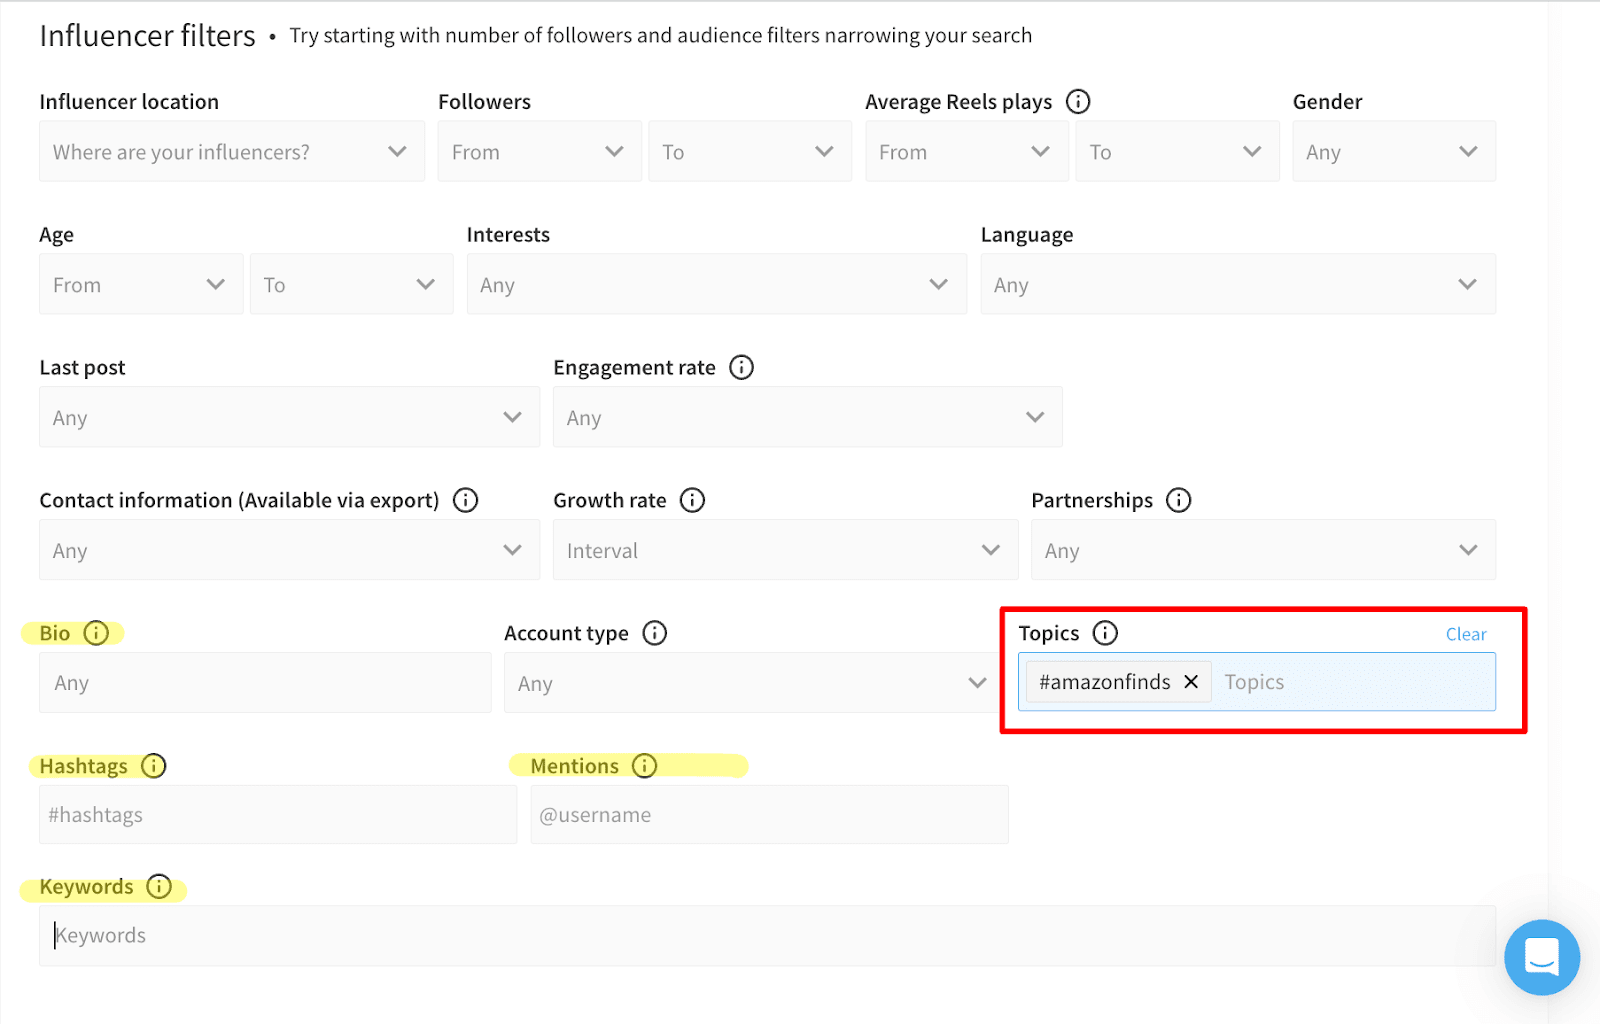Click the Account type info icon
The width and height of the screenshot is (1600, 1024).
[654, 633]
